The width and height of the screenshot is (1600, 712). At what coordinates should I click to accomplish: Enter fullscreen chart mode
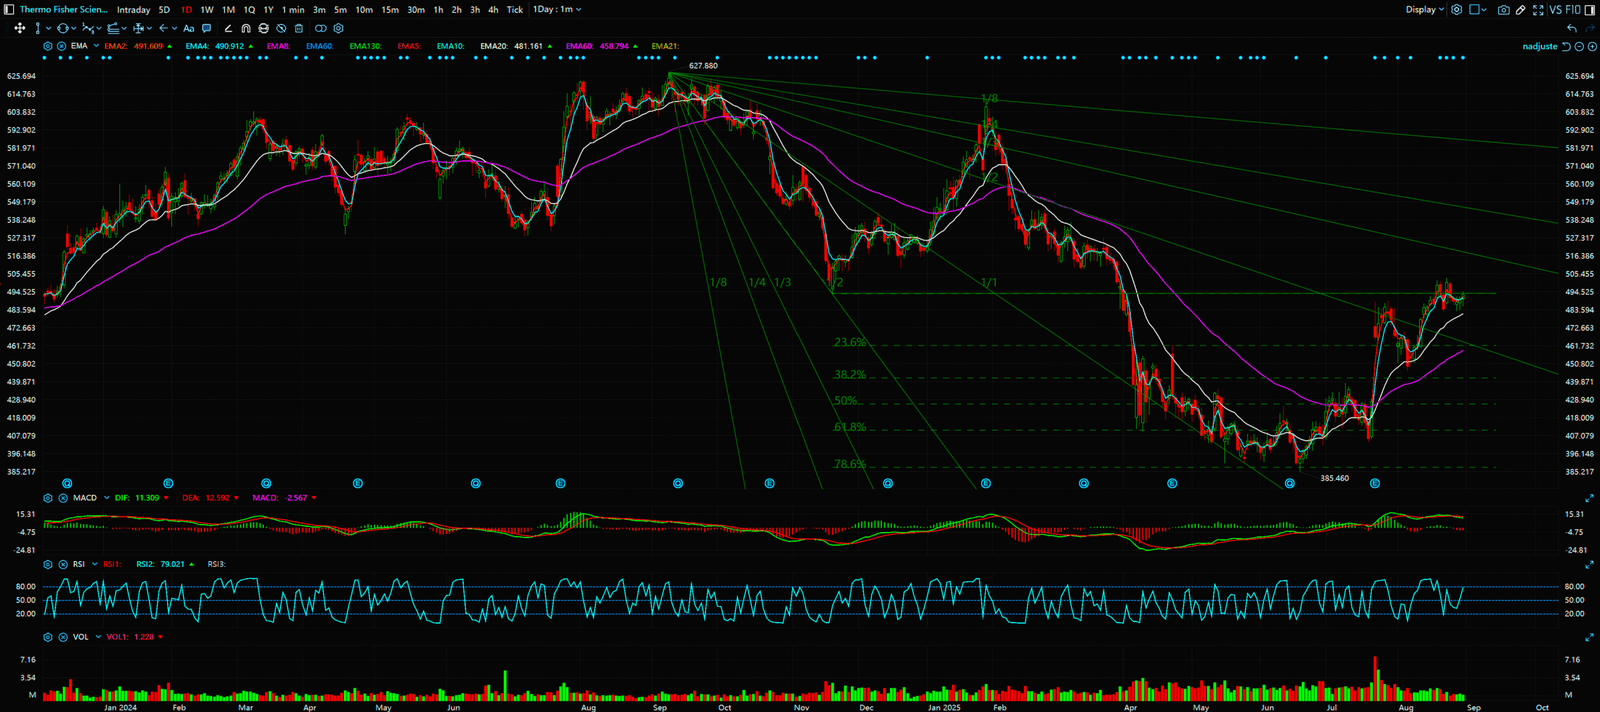[x=1538, y=10]
